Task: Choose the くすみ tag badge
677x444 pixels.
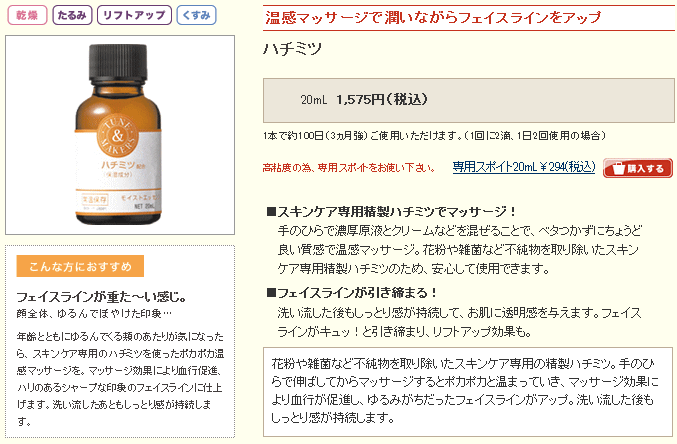Action: click(196, 16)
